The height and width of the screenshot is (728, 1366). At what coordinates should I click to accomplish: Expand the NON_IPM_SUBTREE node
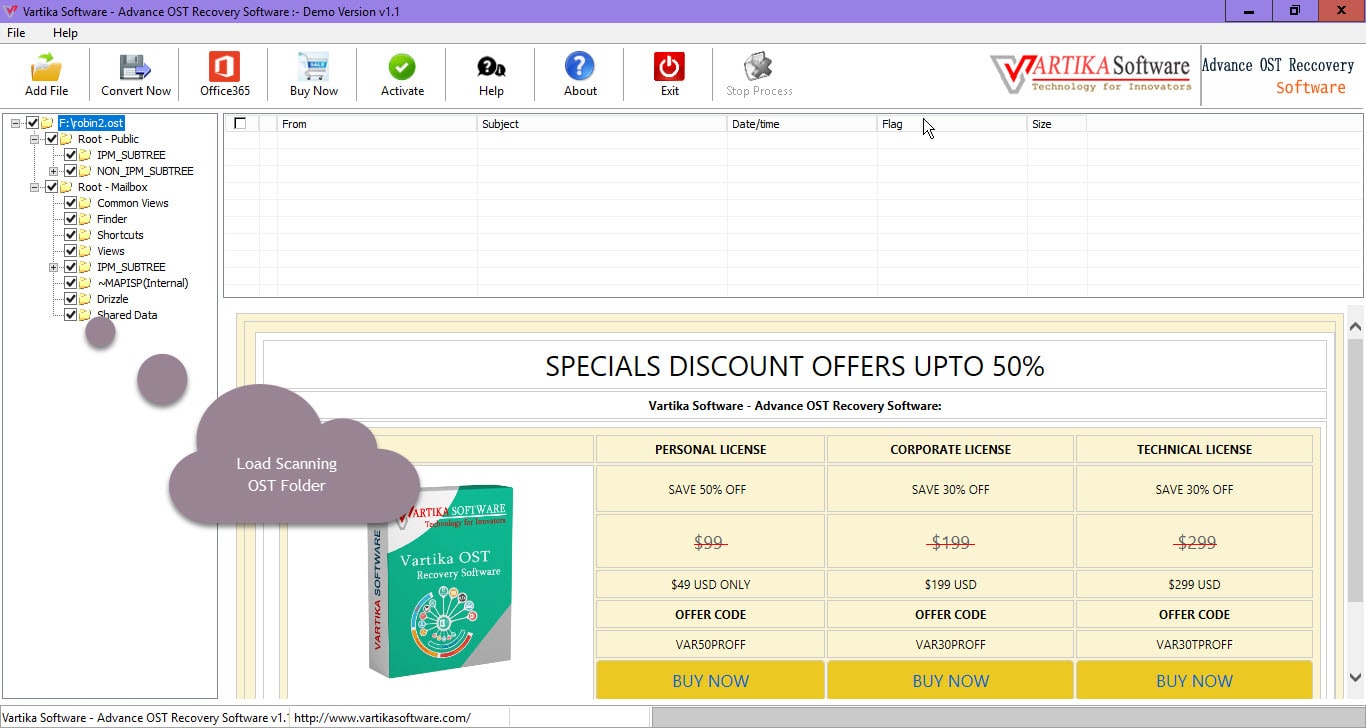click(x=54, y=171)
